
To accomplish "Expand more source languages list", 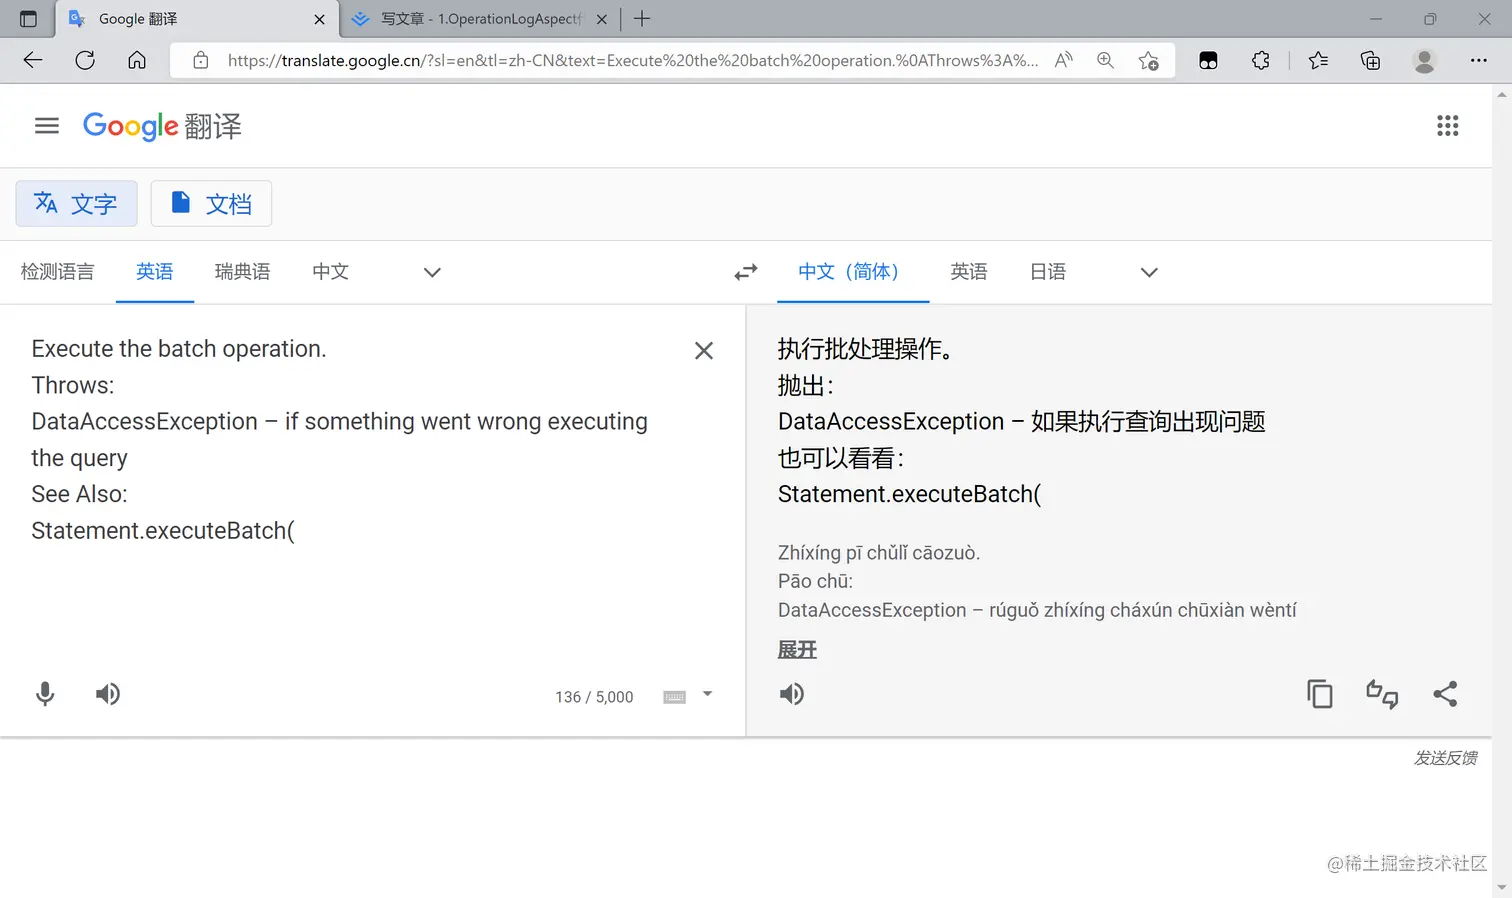I will (x=432, y=272).
